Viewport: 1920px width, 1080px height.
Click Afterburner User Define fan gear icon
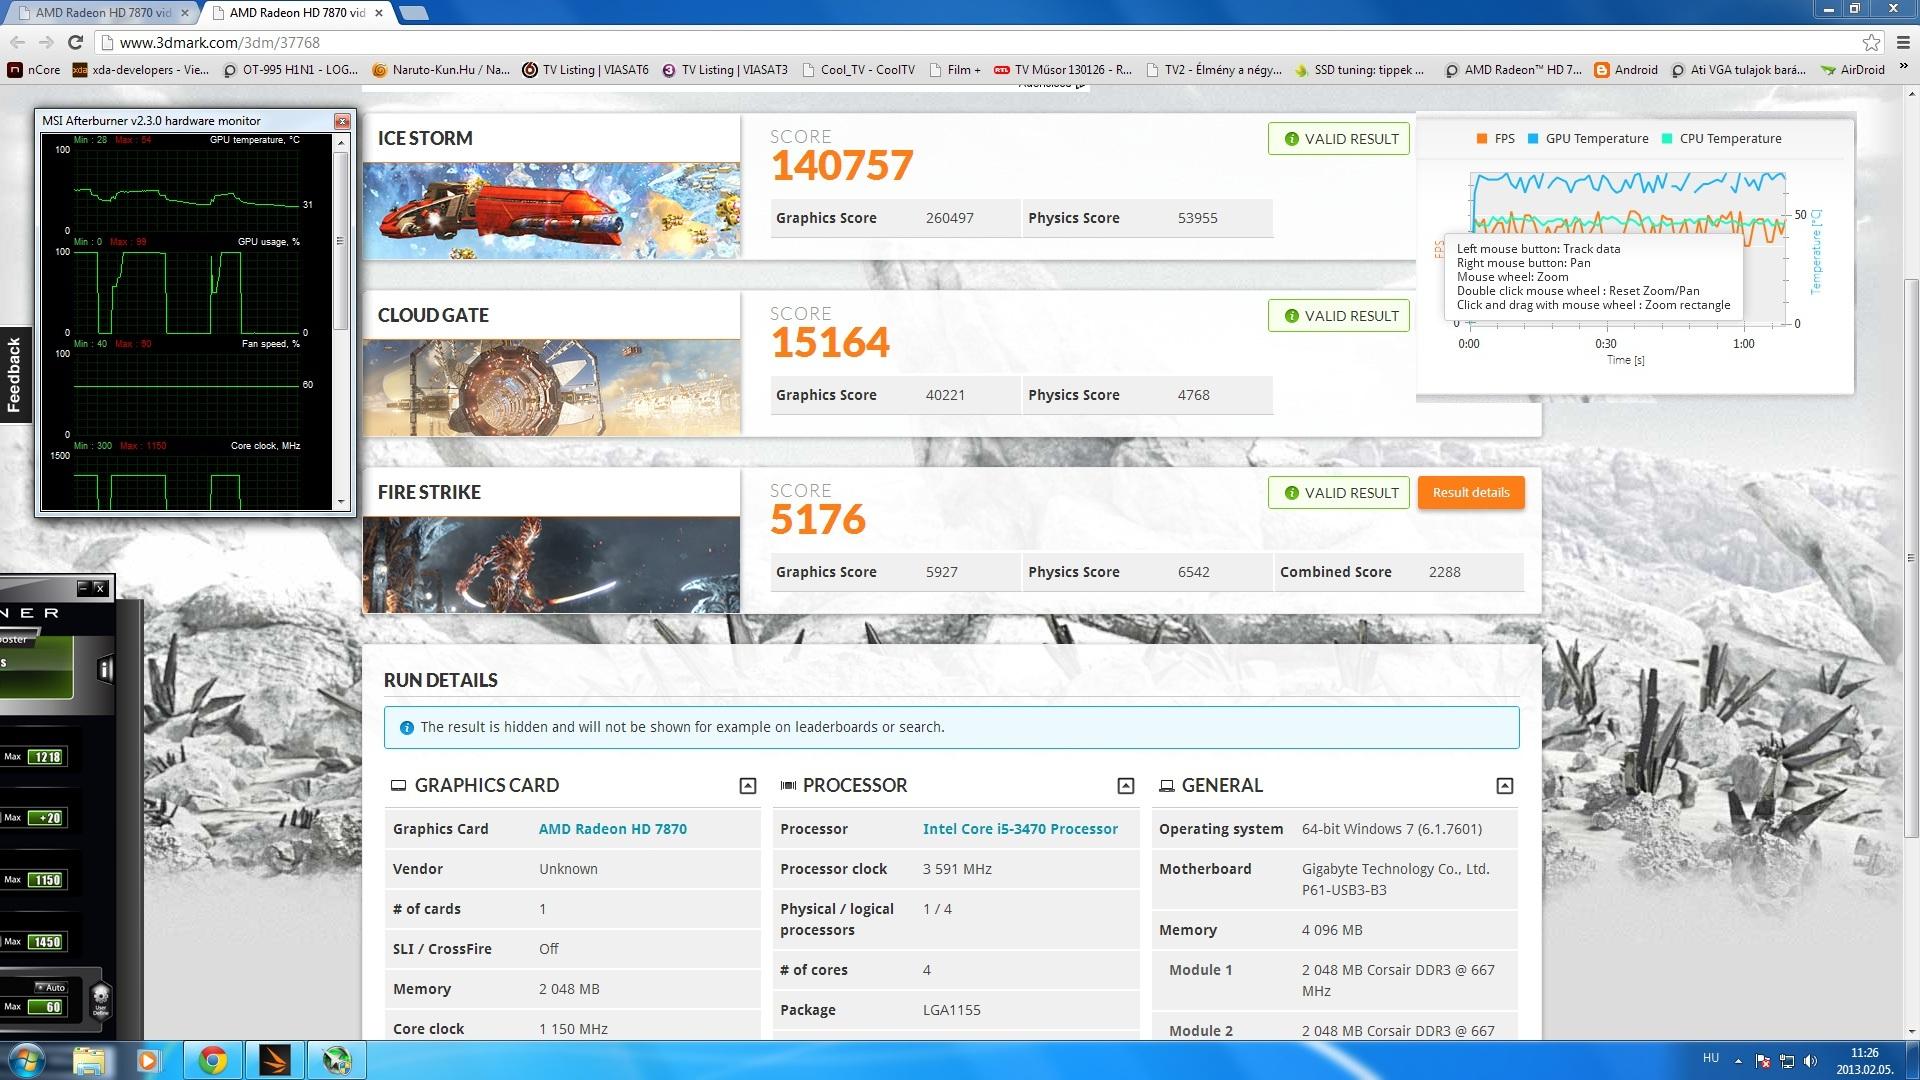point(101,999)
